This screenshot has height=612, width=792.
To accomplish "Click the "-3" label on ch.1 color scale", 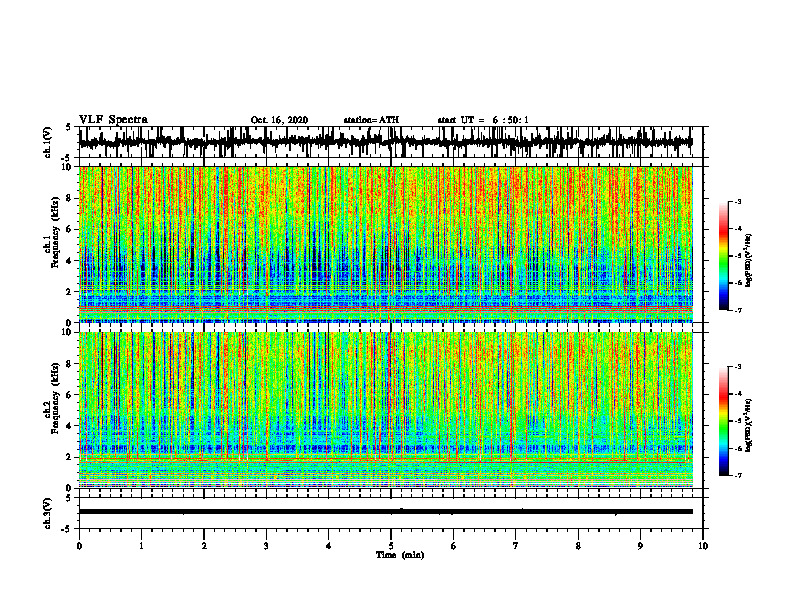I will pos(737,202).
